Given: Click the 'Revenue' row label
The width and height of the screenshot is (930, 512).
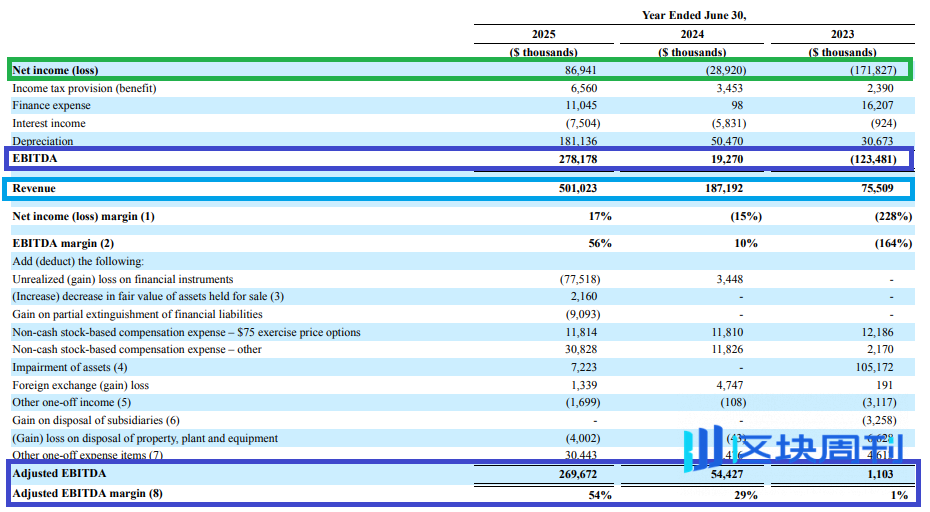Looking at the screenshot, I should pos(34,189).
